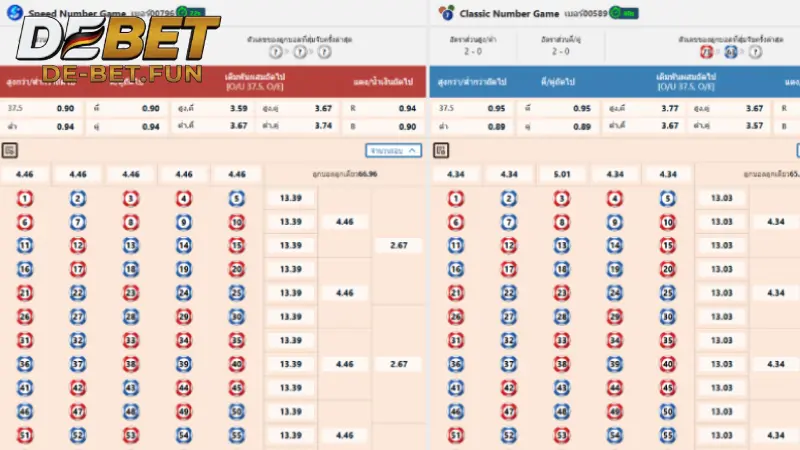Select ball 13 in Speed Number Game
Viewport: 800px width, 450px height.
131,245
